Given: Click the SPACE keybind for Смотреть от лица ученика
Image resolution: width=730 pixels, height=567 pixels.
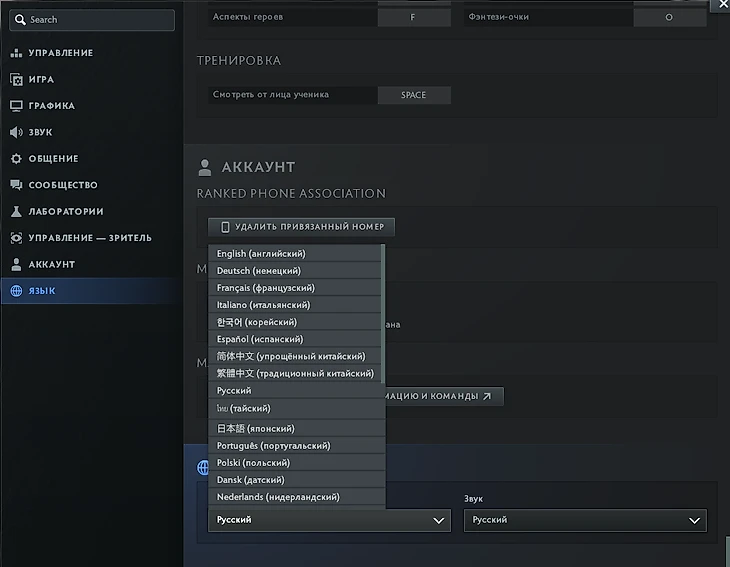Looking at the screenshot, I should (x=413, y=95).
